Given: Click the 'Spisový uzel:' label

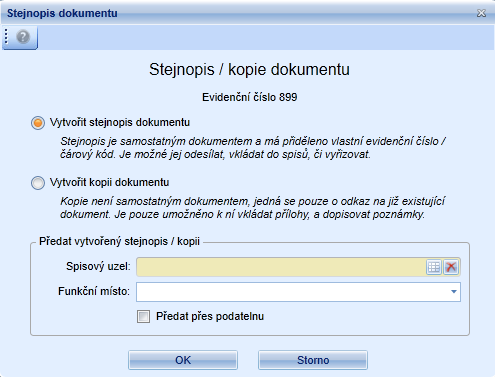Looking at the screenshot, I should [98, 267].
